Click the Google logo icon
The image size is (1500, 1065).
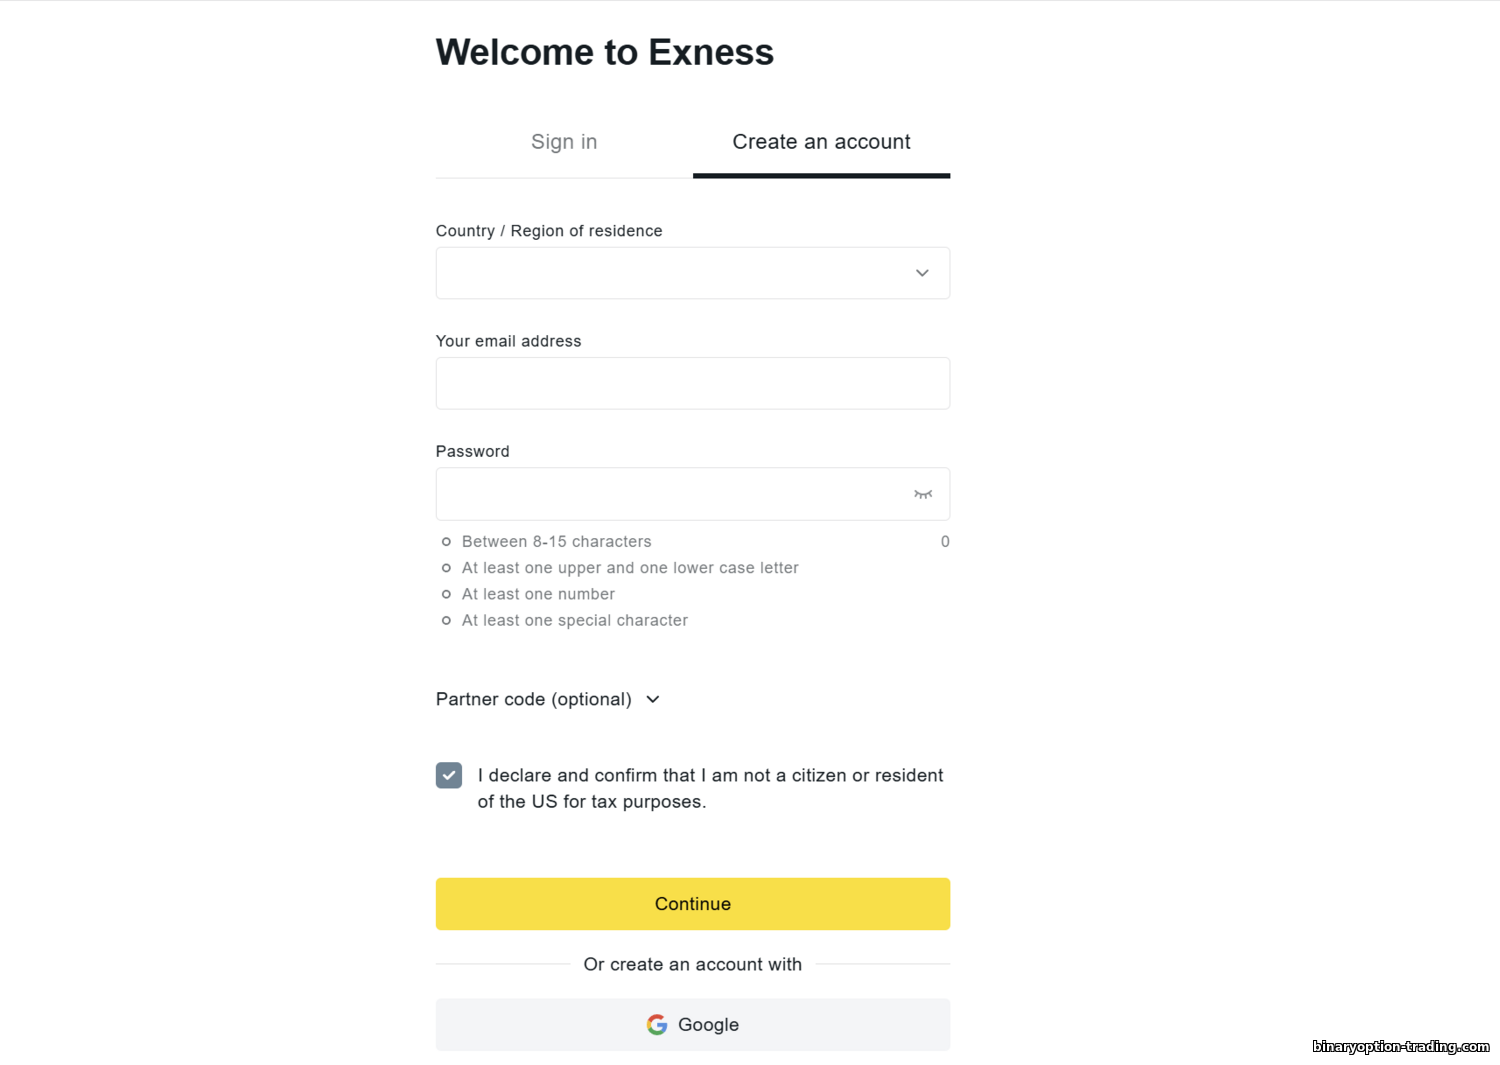click(x=657, y=1024)
